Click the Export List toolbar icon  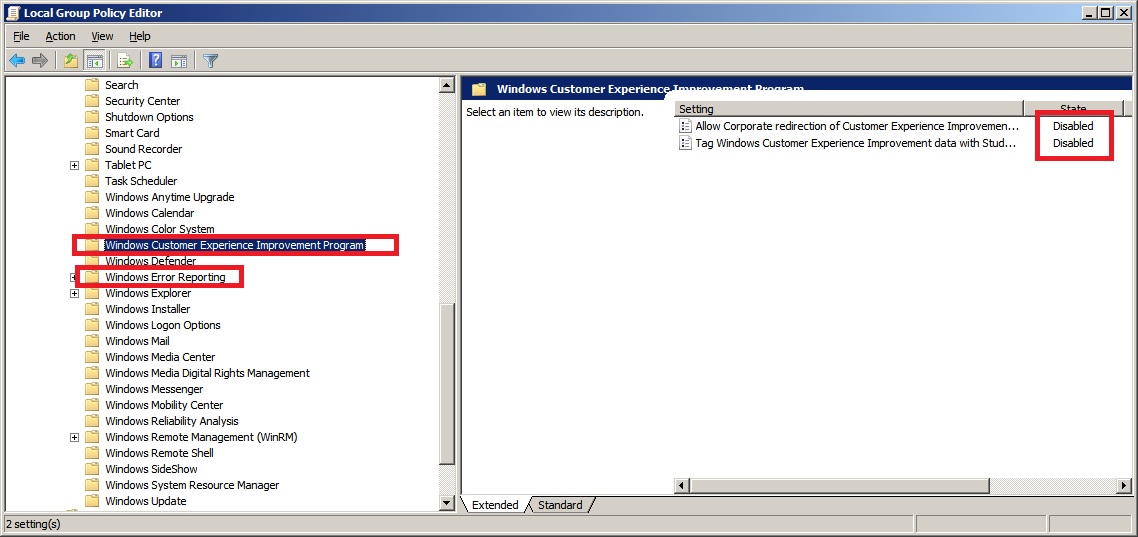click(125, 60)
